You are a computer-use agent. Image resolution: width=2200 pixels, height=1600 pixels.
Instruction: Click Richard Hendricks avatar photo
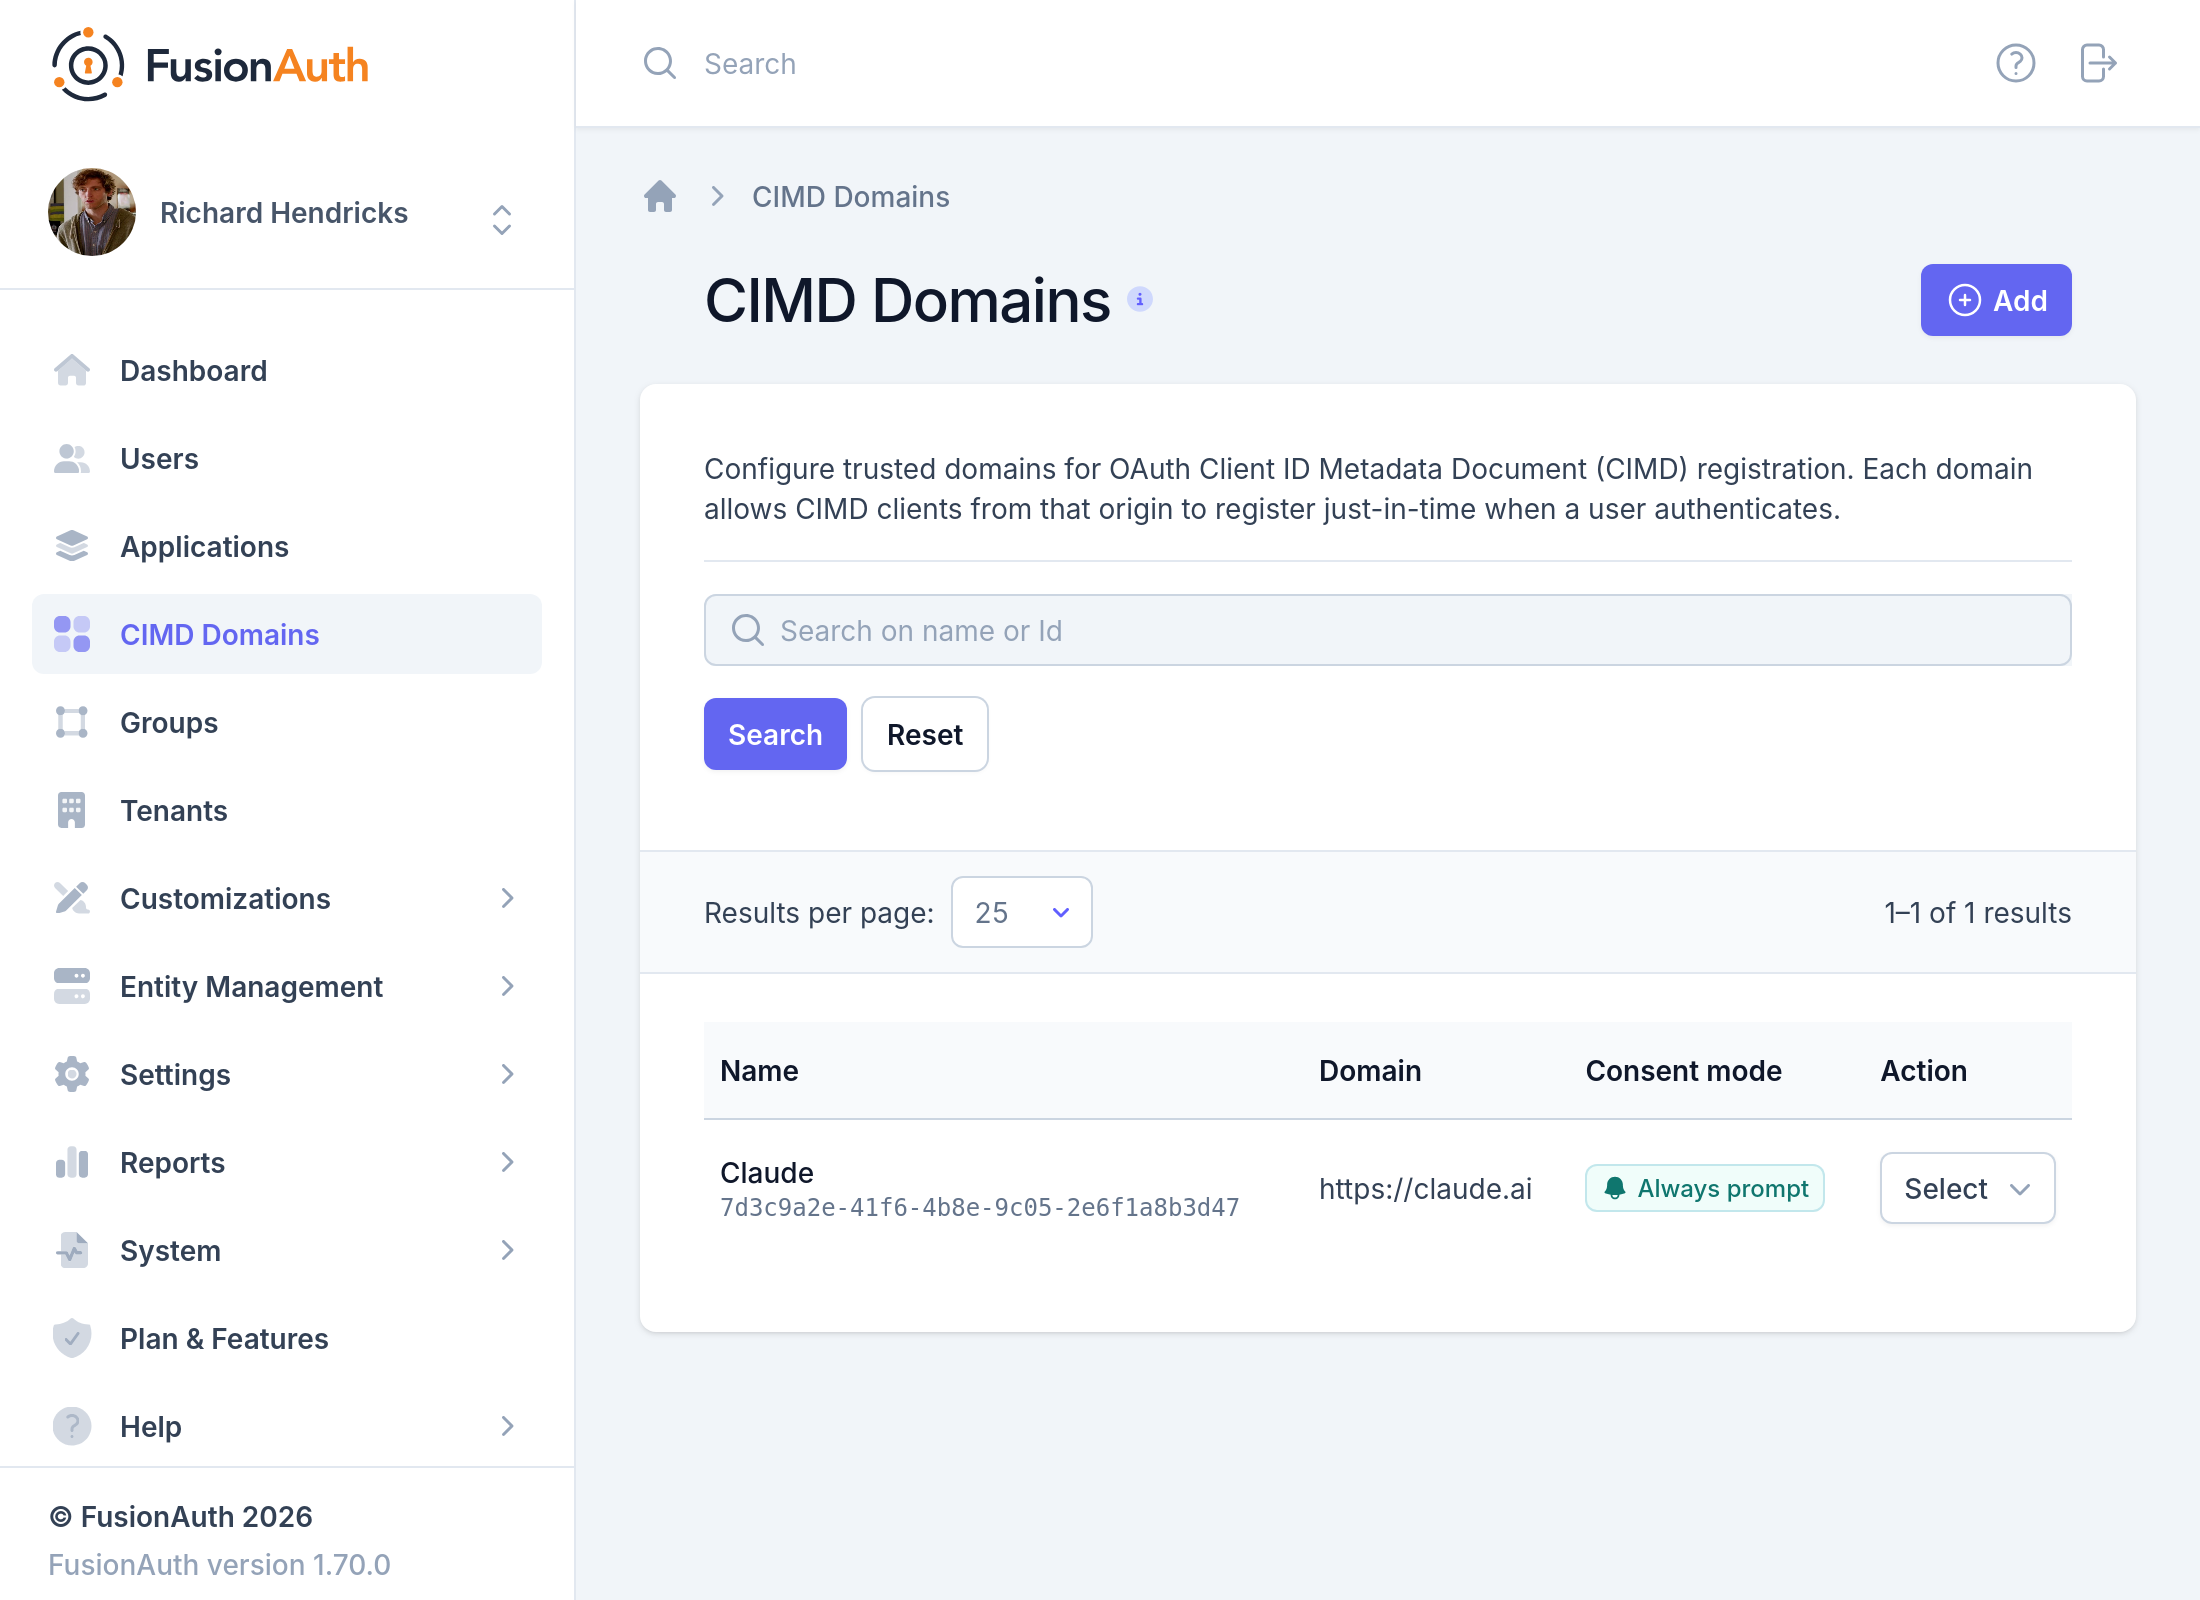(x=92, y=212)
